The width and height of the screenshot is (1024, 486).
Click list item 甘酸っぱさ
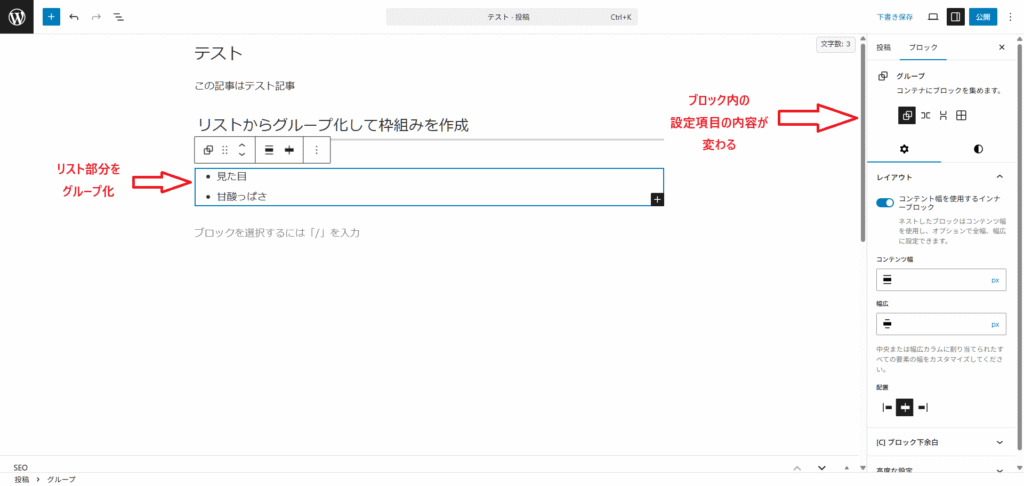(242, 196)
